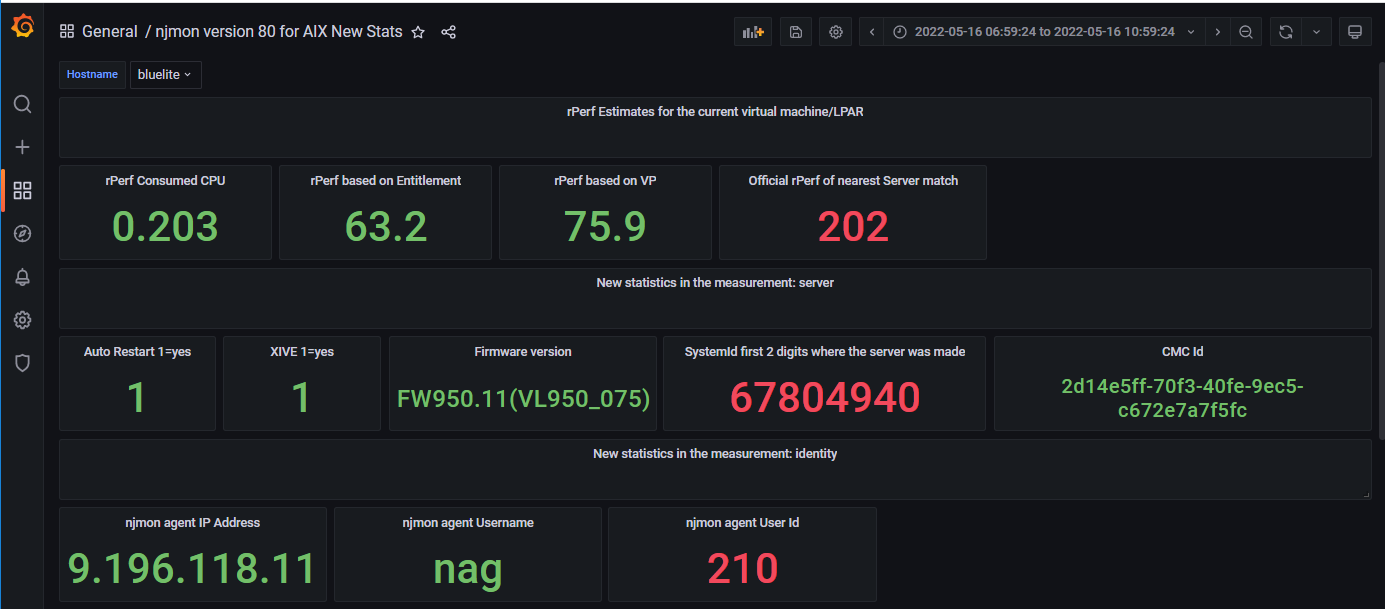Expand the Hostname bluelite dropdown

click(166, 75)
